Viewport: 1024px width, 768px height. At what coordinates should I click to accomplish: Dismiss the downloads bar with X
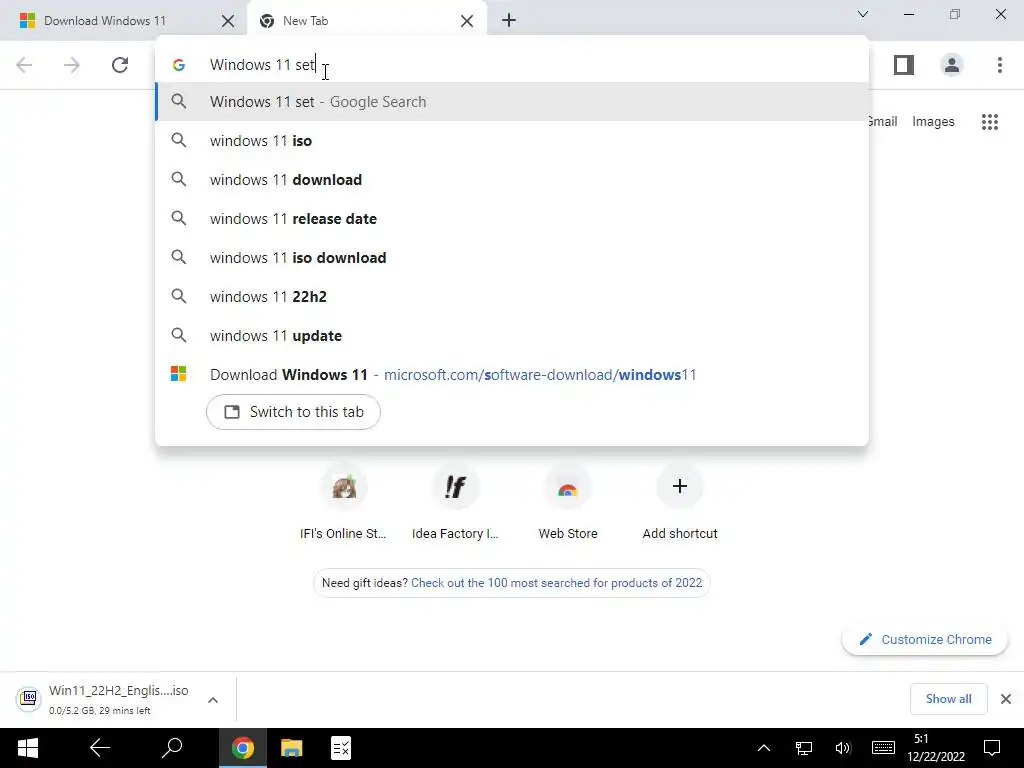[x=1006, y=699]
